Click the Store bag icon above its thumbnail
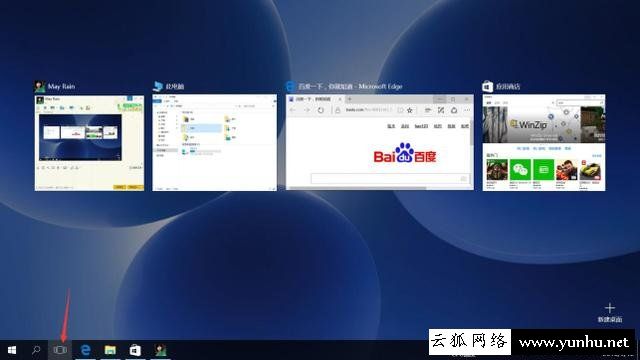This screenshot has height=360, width=640. pos(487,86)
